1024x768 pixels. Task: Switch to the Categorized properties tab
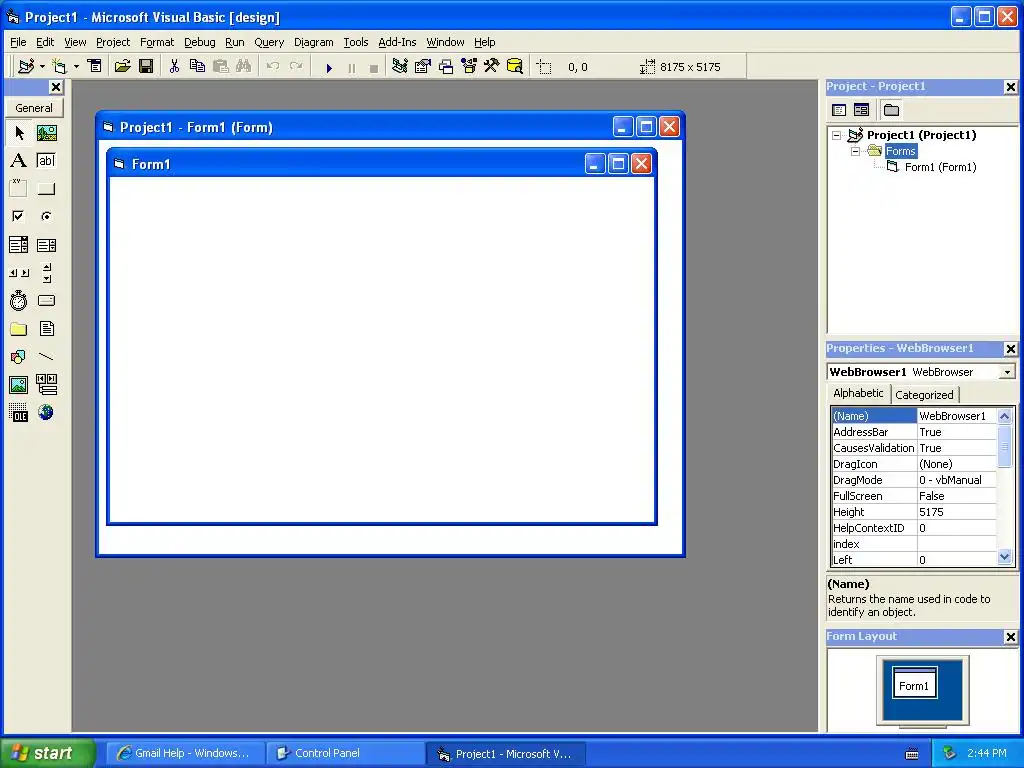tap(924, 394)
